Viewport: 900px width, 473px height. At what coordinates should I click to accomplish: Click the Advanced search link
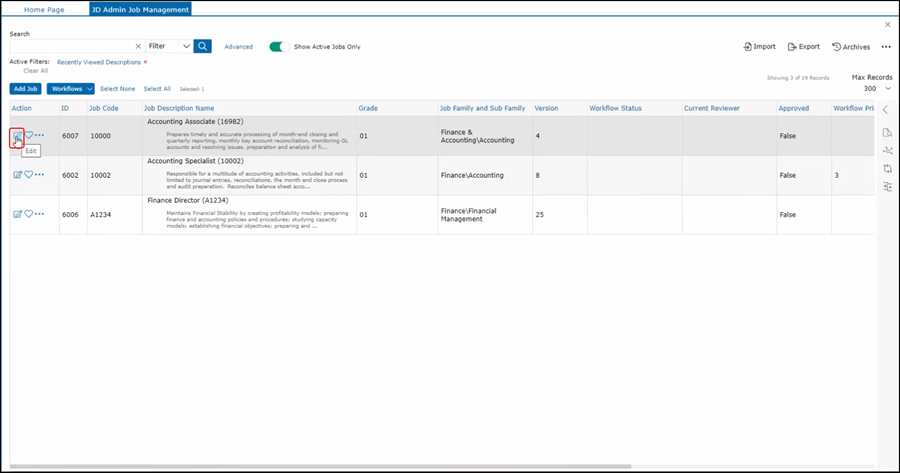(x=238, y=46)
